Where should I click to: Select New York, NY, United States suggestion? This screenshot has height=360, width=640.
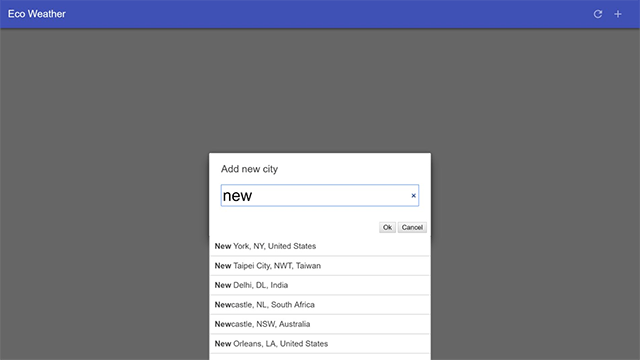click(320, 246)
